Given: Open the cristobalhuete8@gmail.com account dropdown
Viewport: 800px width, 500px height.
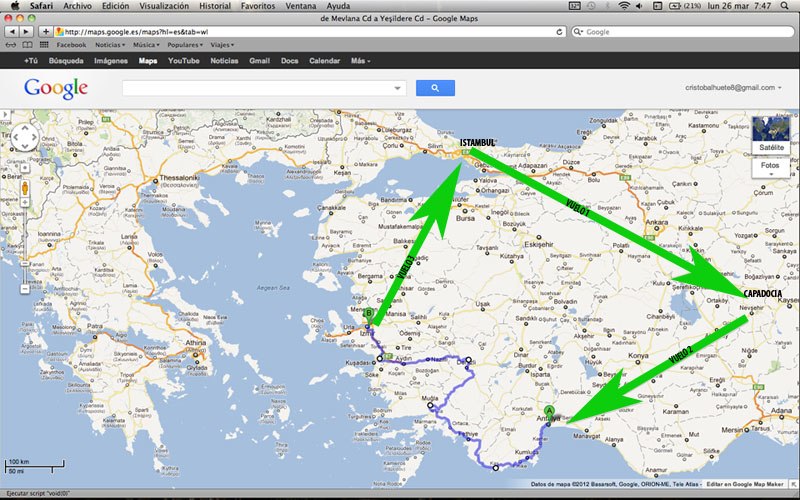Looking at the screenshot, I should pyautogui.click(x=733, y=88).
